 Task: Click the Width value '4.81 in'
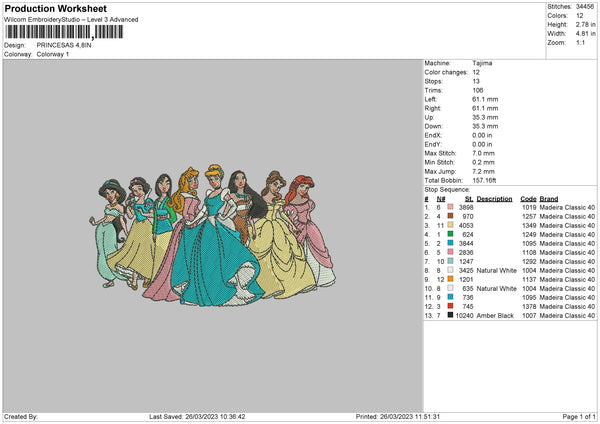[x=585, y=34]
